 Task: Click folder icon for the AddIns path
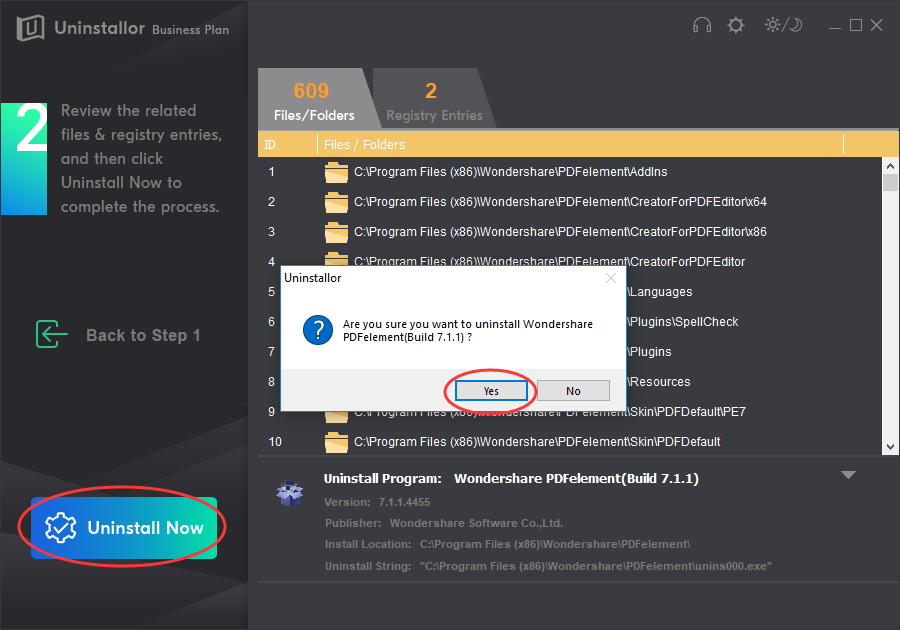(336, 172)
